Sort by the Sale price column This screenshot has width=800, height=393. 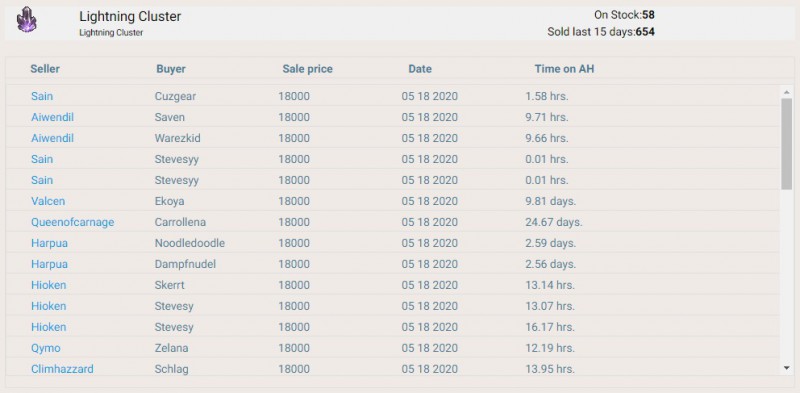(308, 69)
